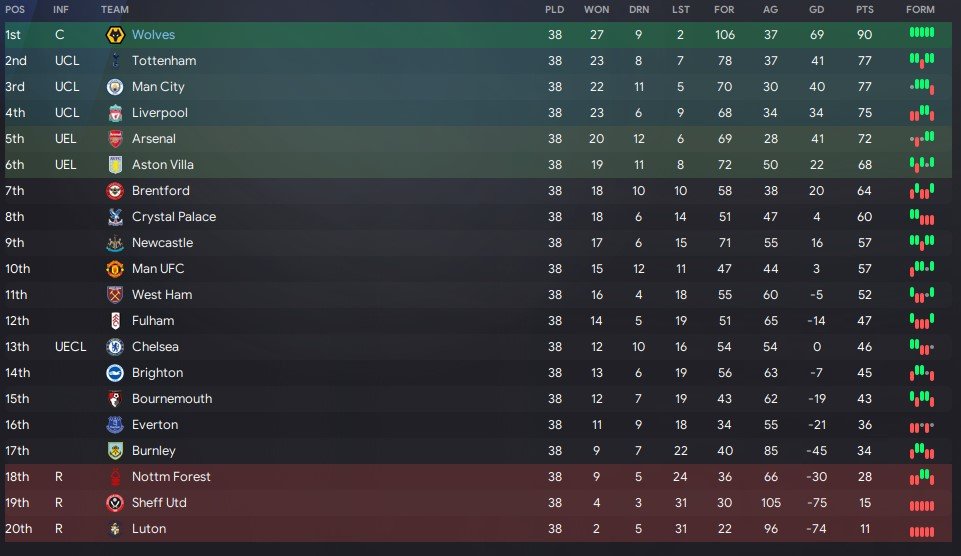Select the Nottm Forest relegation row
Image resolution: width=961 pixels, height=556 pixels.
[x=478, y=477]
